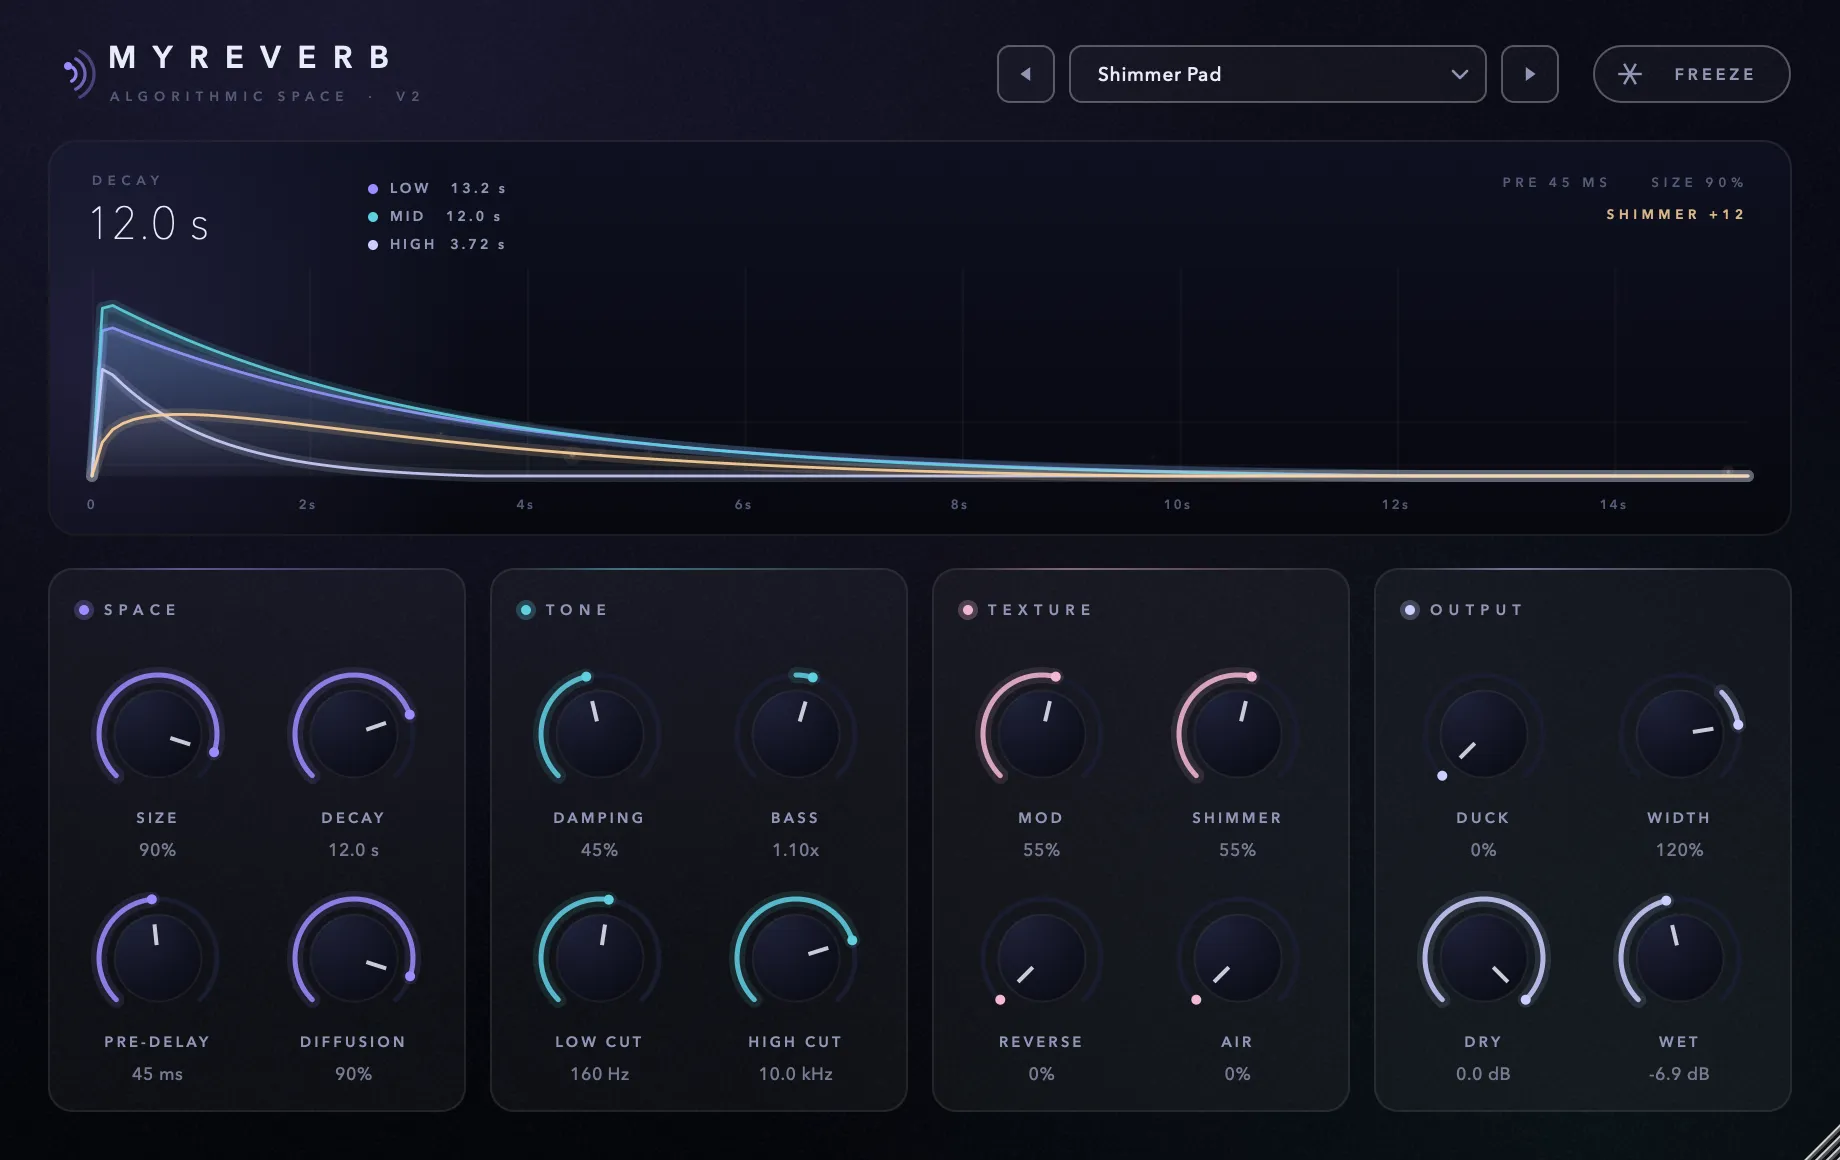Click the MID 12.0 s legend entry

pos(435,216)
